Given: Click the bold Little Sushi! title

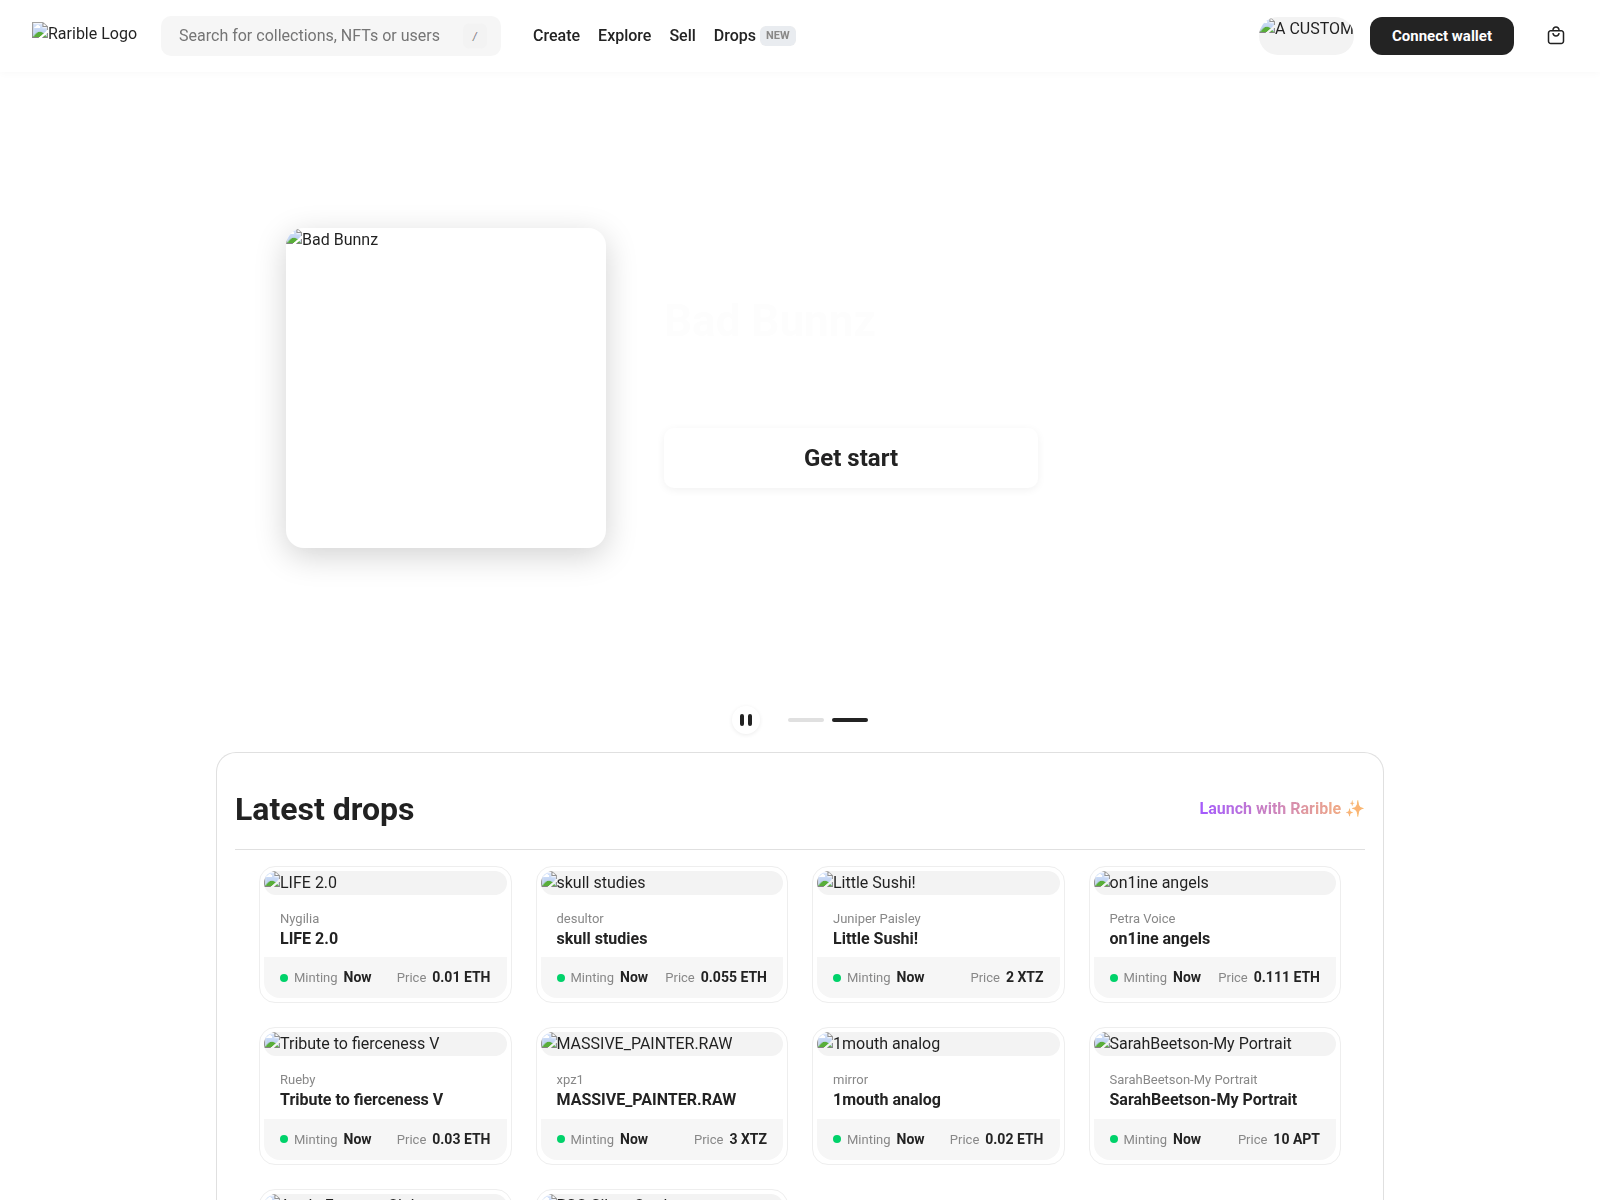Looking at the screenshot, I should [x=875, y=939].
